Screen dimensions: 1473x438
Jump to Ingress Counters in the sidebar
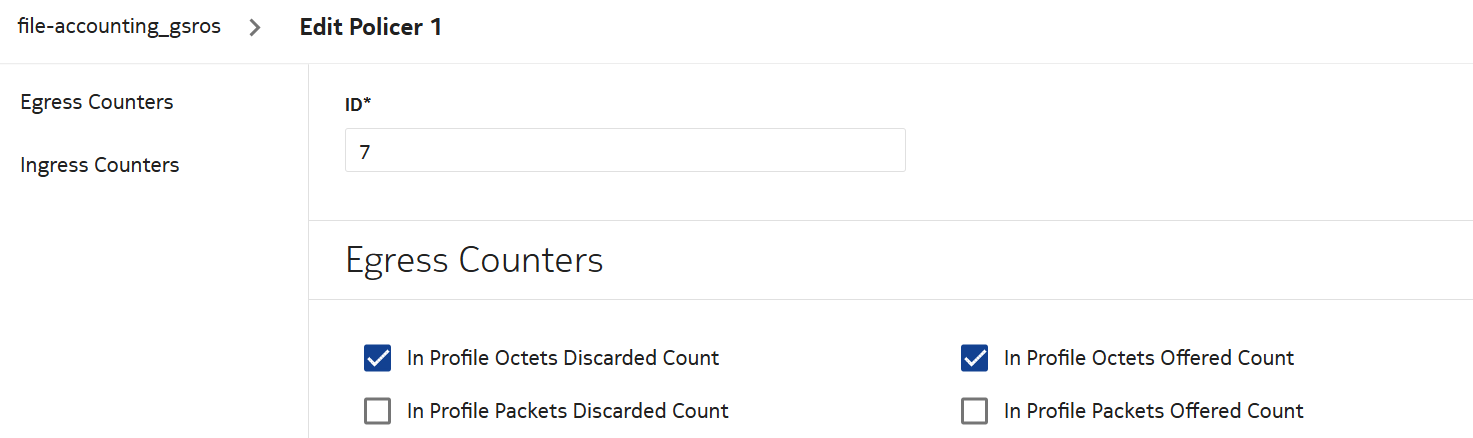(100, 165)
